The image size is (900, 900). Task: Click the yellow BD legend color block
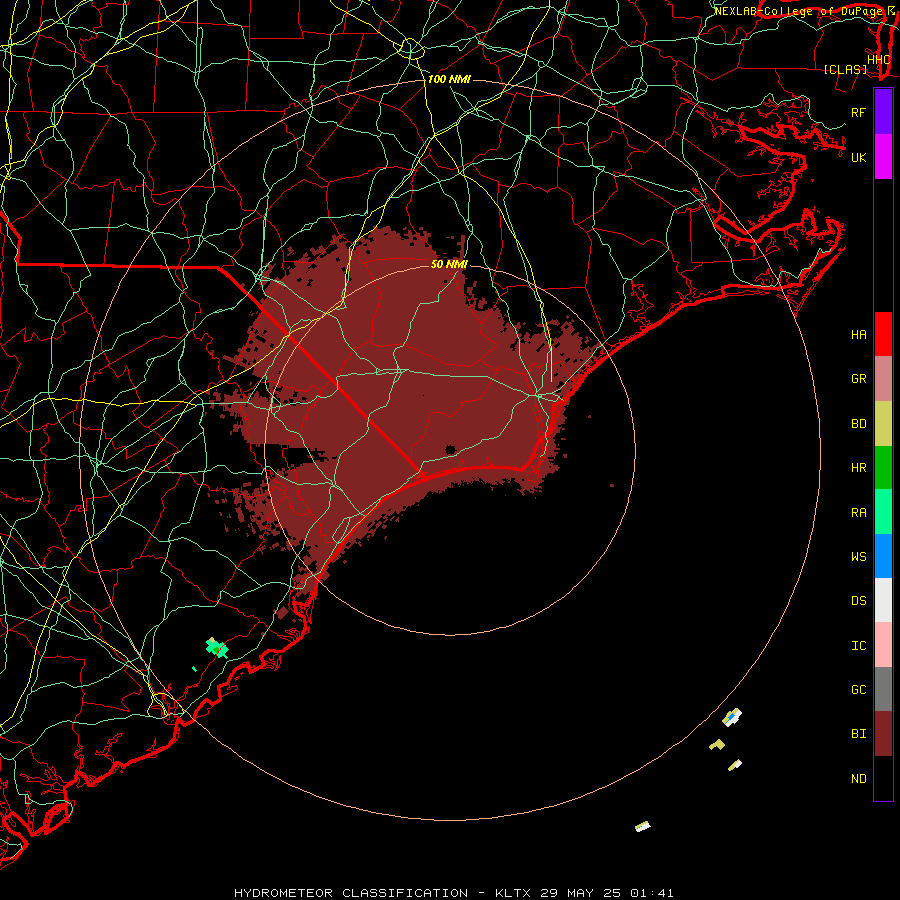(x=883, y=424)
